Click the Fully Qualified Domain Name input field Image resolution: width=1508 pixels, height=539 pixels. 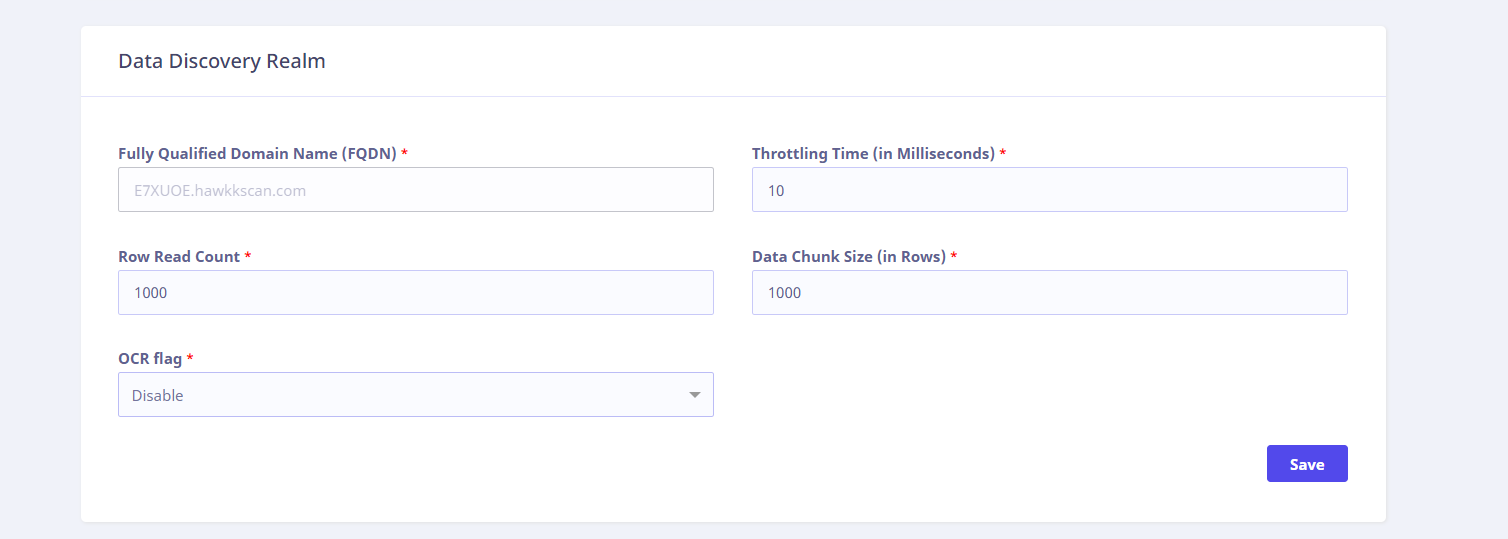415,189
